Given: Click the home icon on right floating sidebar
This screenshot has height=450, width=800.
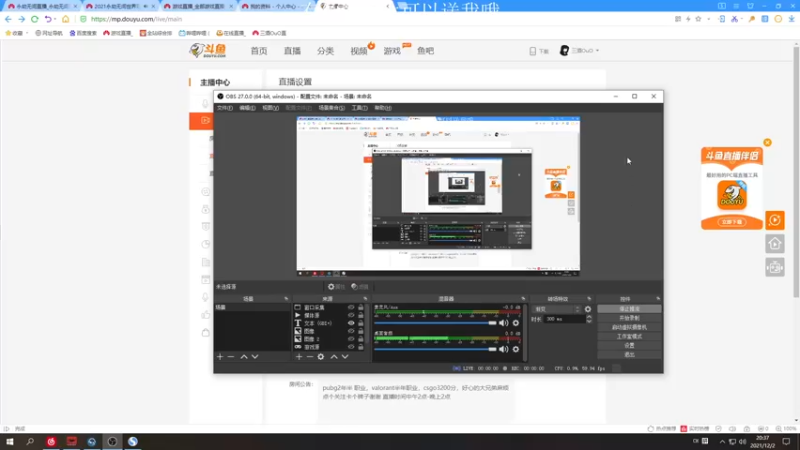Looking at the screenshot, I should click(x=774, y=244).
